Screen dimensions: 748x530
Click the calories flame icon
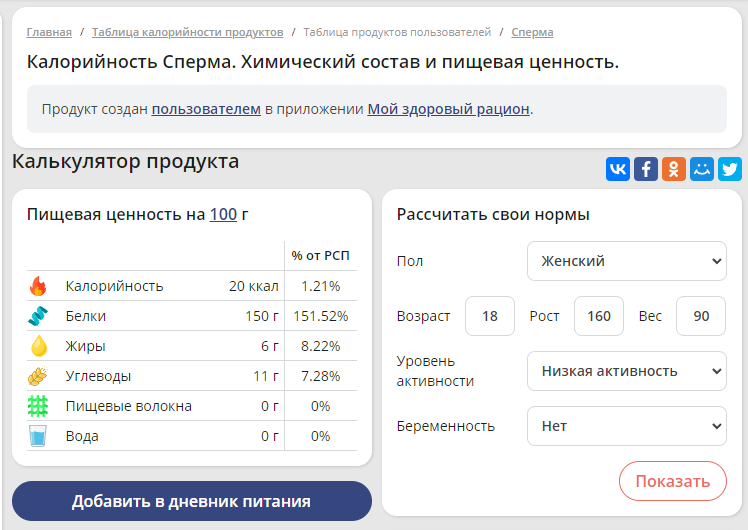click(x=38, y=286)
